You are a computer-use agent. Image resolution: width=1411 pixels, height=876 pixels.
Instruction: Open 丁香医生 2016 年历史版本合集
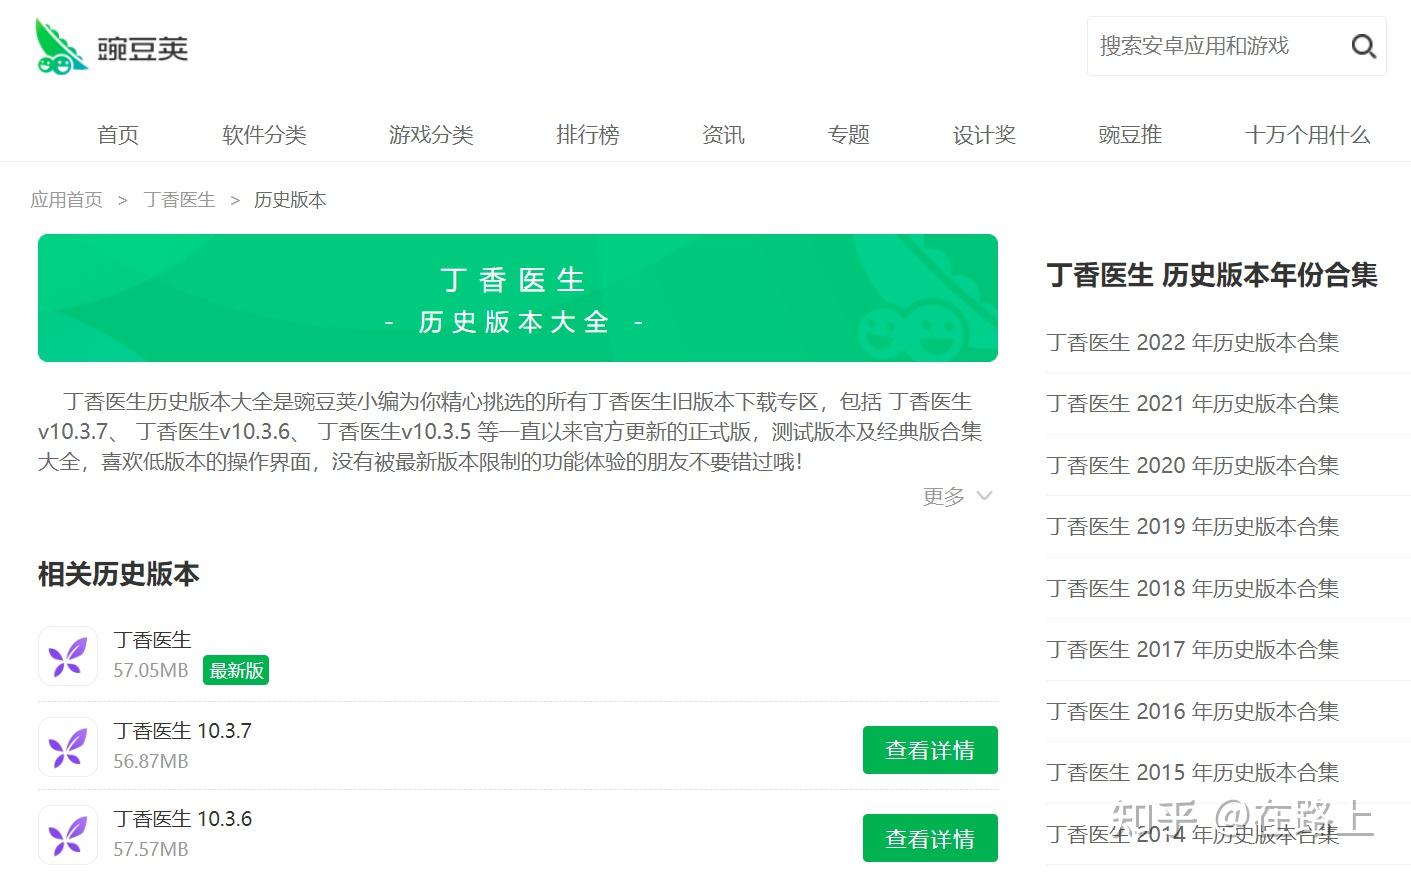(1192, 711)
